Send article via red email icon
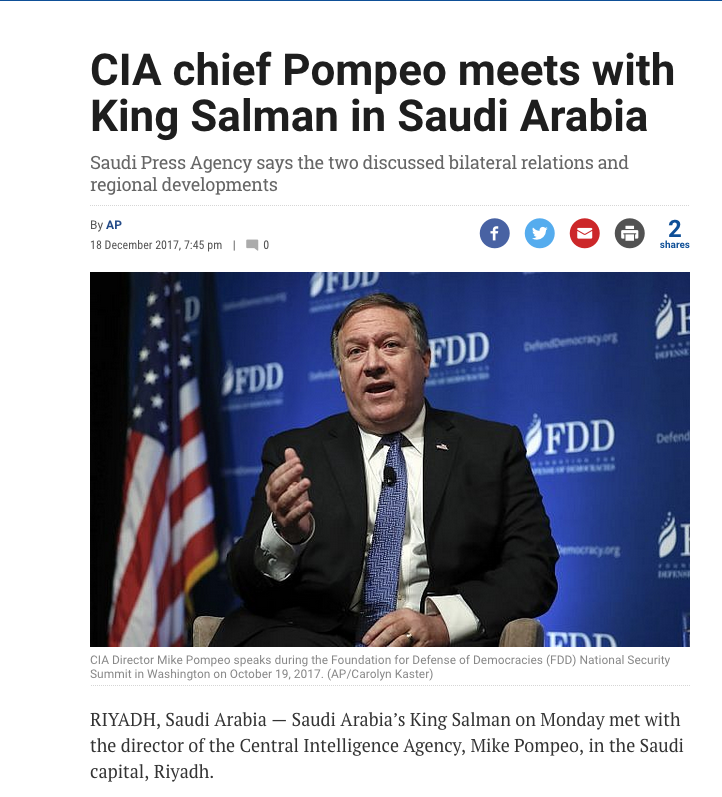Image resolution: width=722 pixels, height=797 pixels. pyautogui.click(x=585, y=234)
